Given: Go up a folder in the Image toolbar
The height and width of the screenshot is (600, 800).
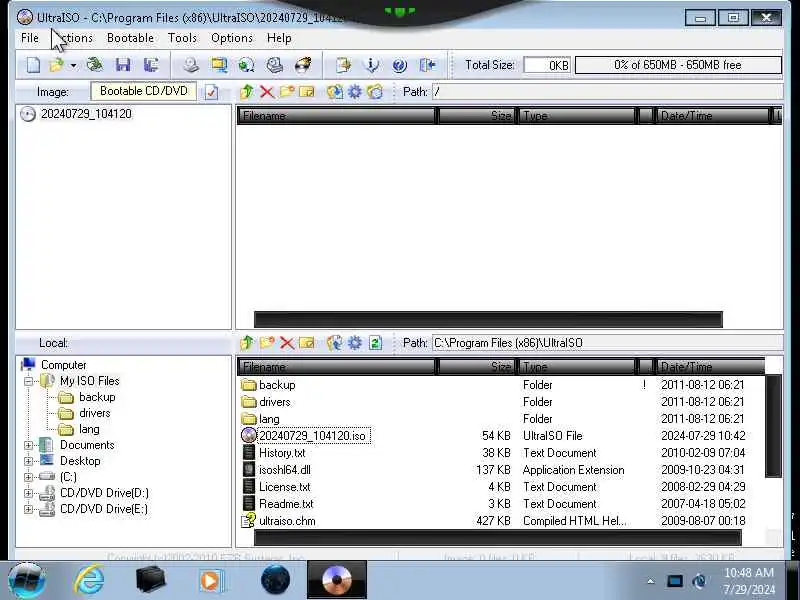Looking at the screenshot, I should tap(247, 92).
